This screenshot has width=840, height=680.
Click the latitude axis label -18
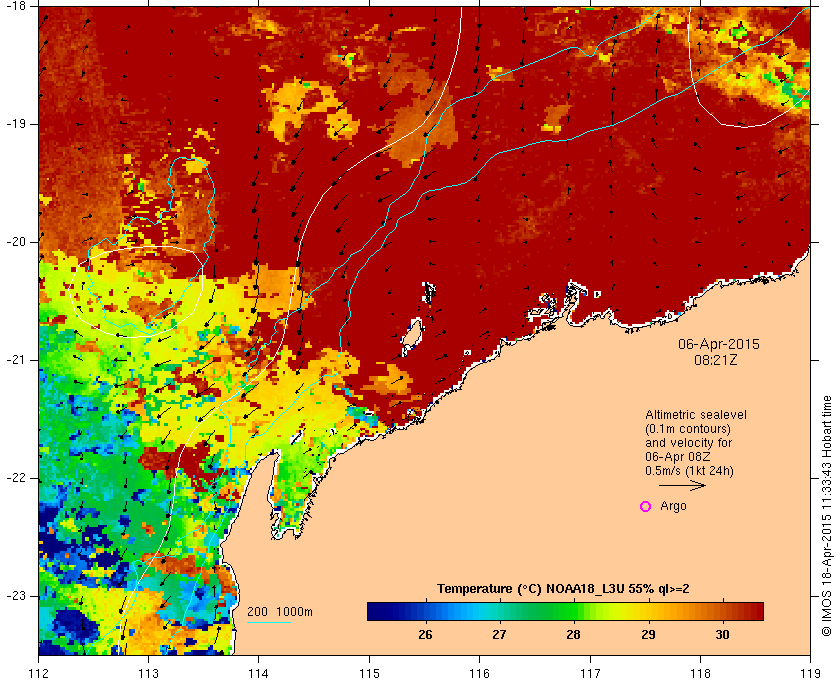pos(15,6)
